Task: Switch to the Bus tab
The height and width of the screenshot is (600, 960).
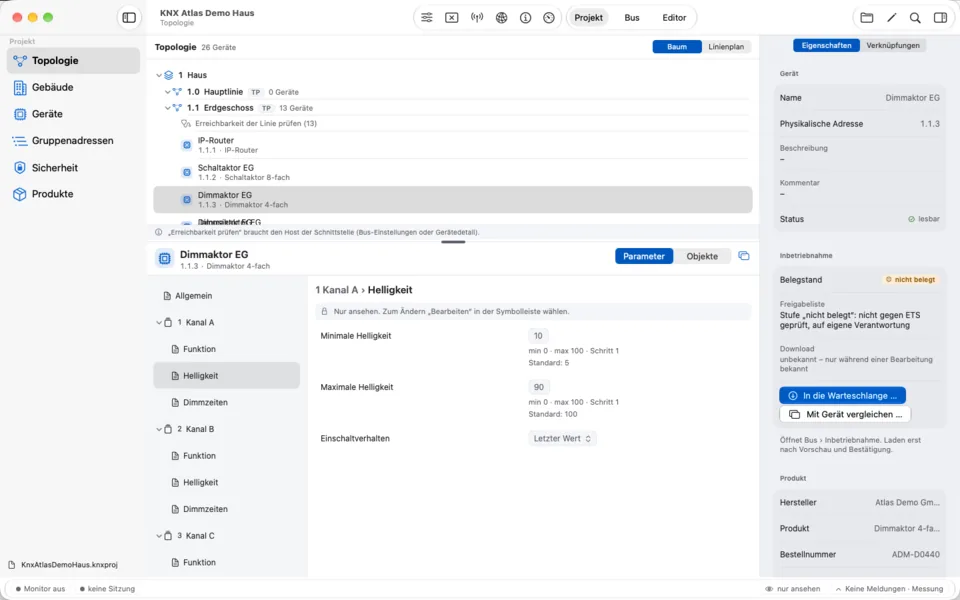Action: pyautogui.click(x=632, y=18)
